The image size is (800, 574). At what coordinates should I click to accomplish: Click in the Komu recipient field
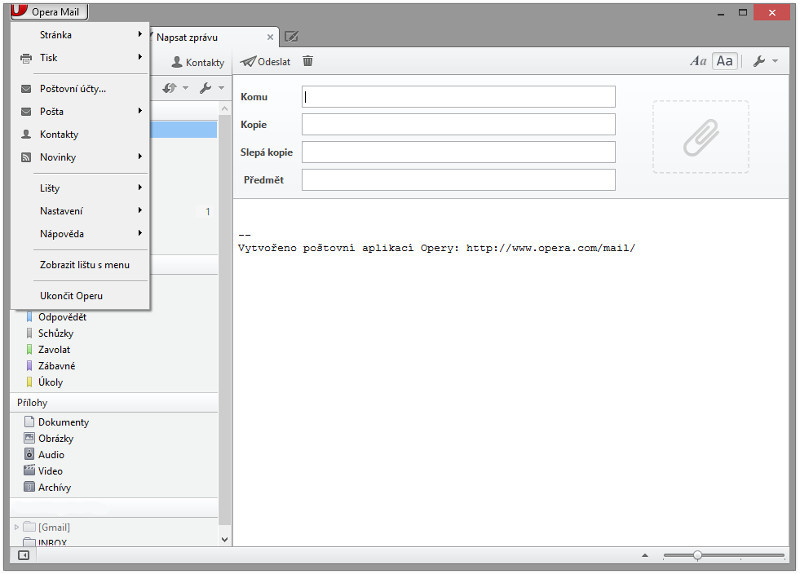[459, 97]
